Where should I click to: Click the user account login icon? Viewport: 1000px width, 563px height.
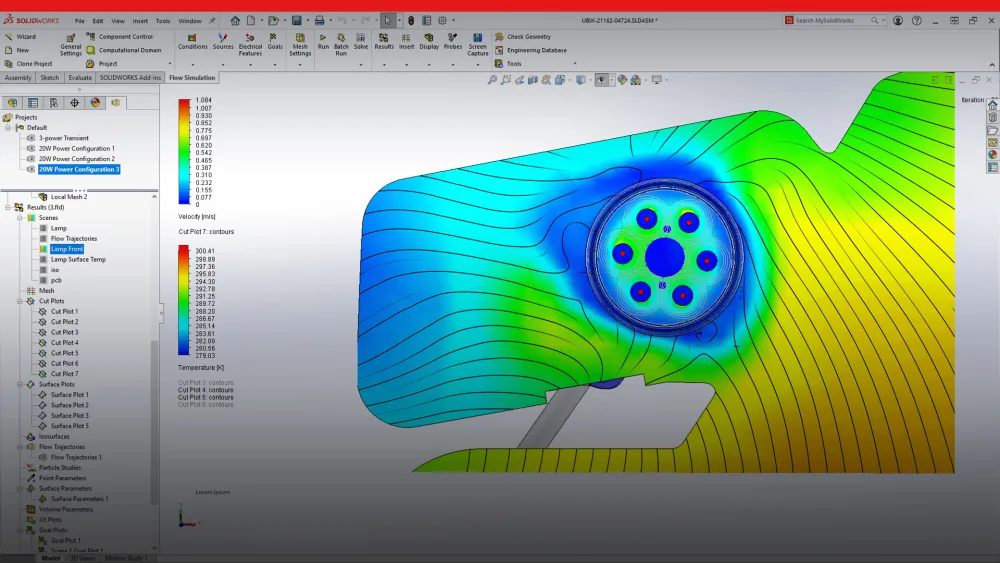(x=898, y=20)
